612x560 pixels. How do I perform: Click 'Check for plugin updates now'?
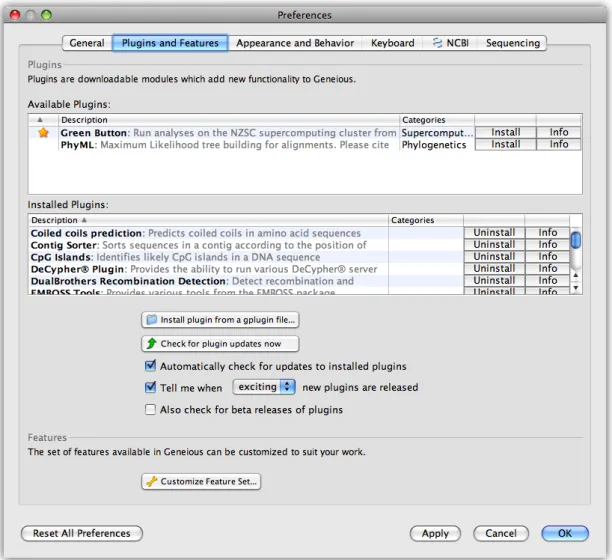[x=220, y=343]
